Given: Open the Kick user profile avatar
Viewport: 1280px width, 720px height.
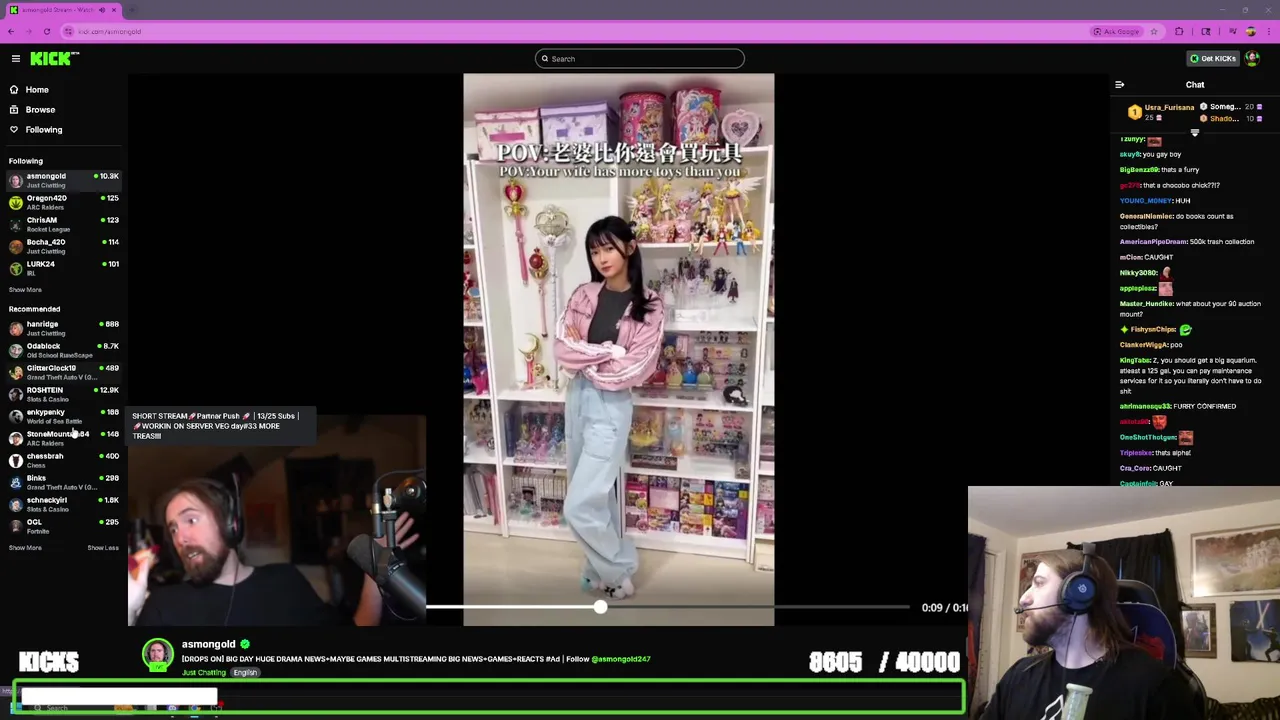Looking at the screenshot, I should coord(1252,59).
